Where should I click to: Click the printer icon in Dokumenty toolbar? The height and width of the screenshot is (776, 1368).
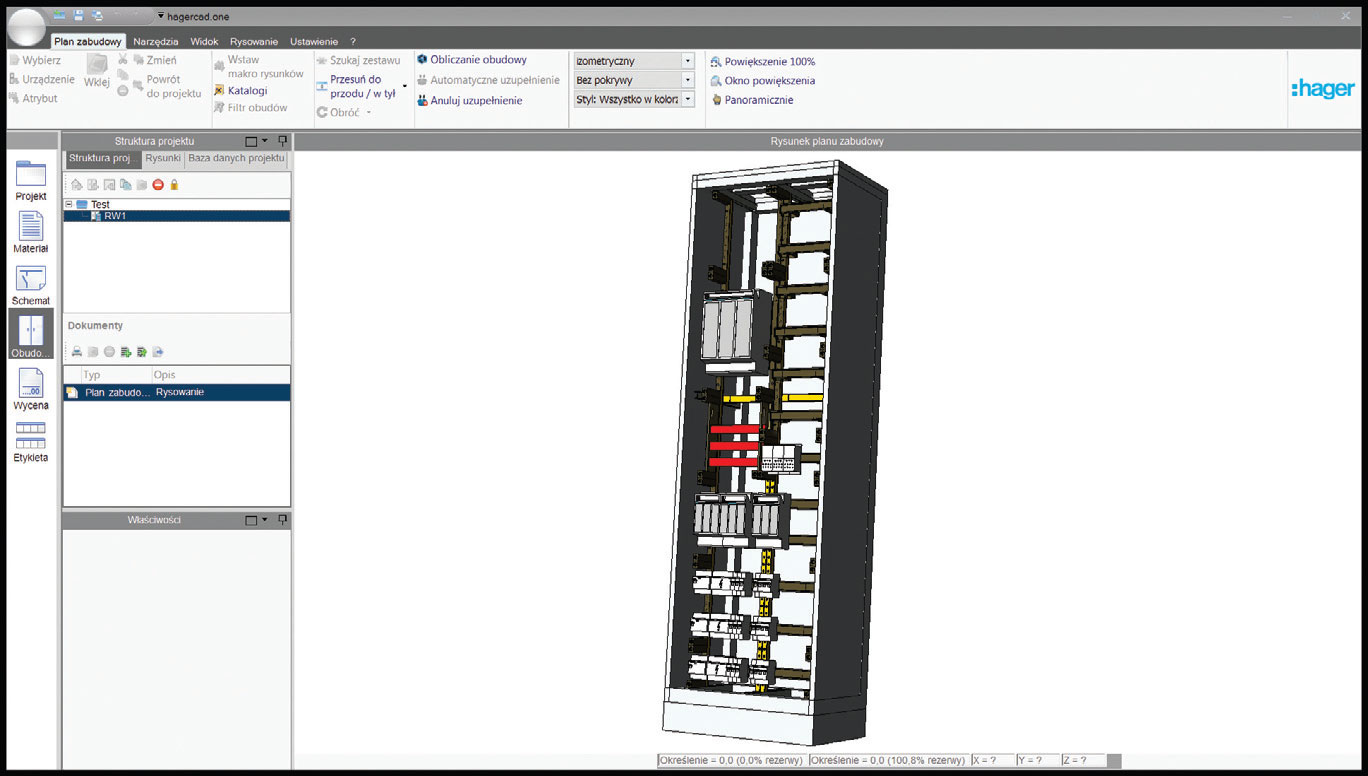point(76,352)
